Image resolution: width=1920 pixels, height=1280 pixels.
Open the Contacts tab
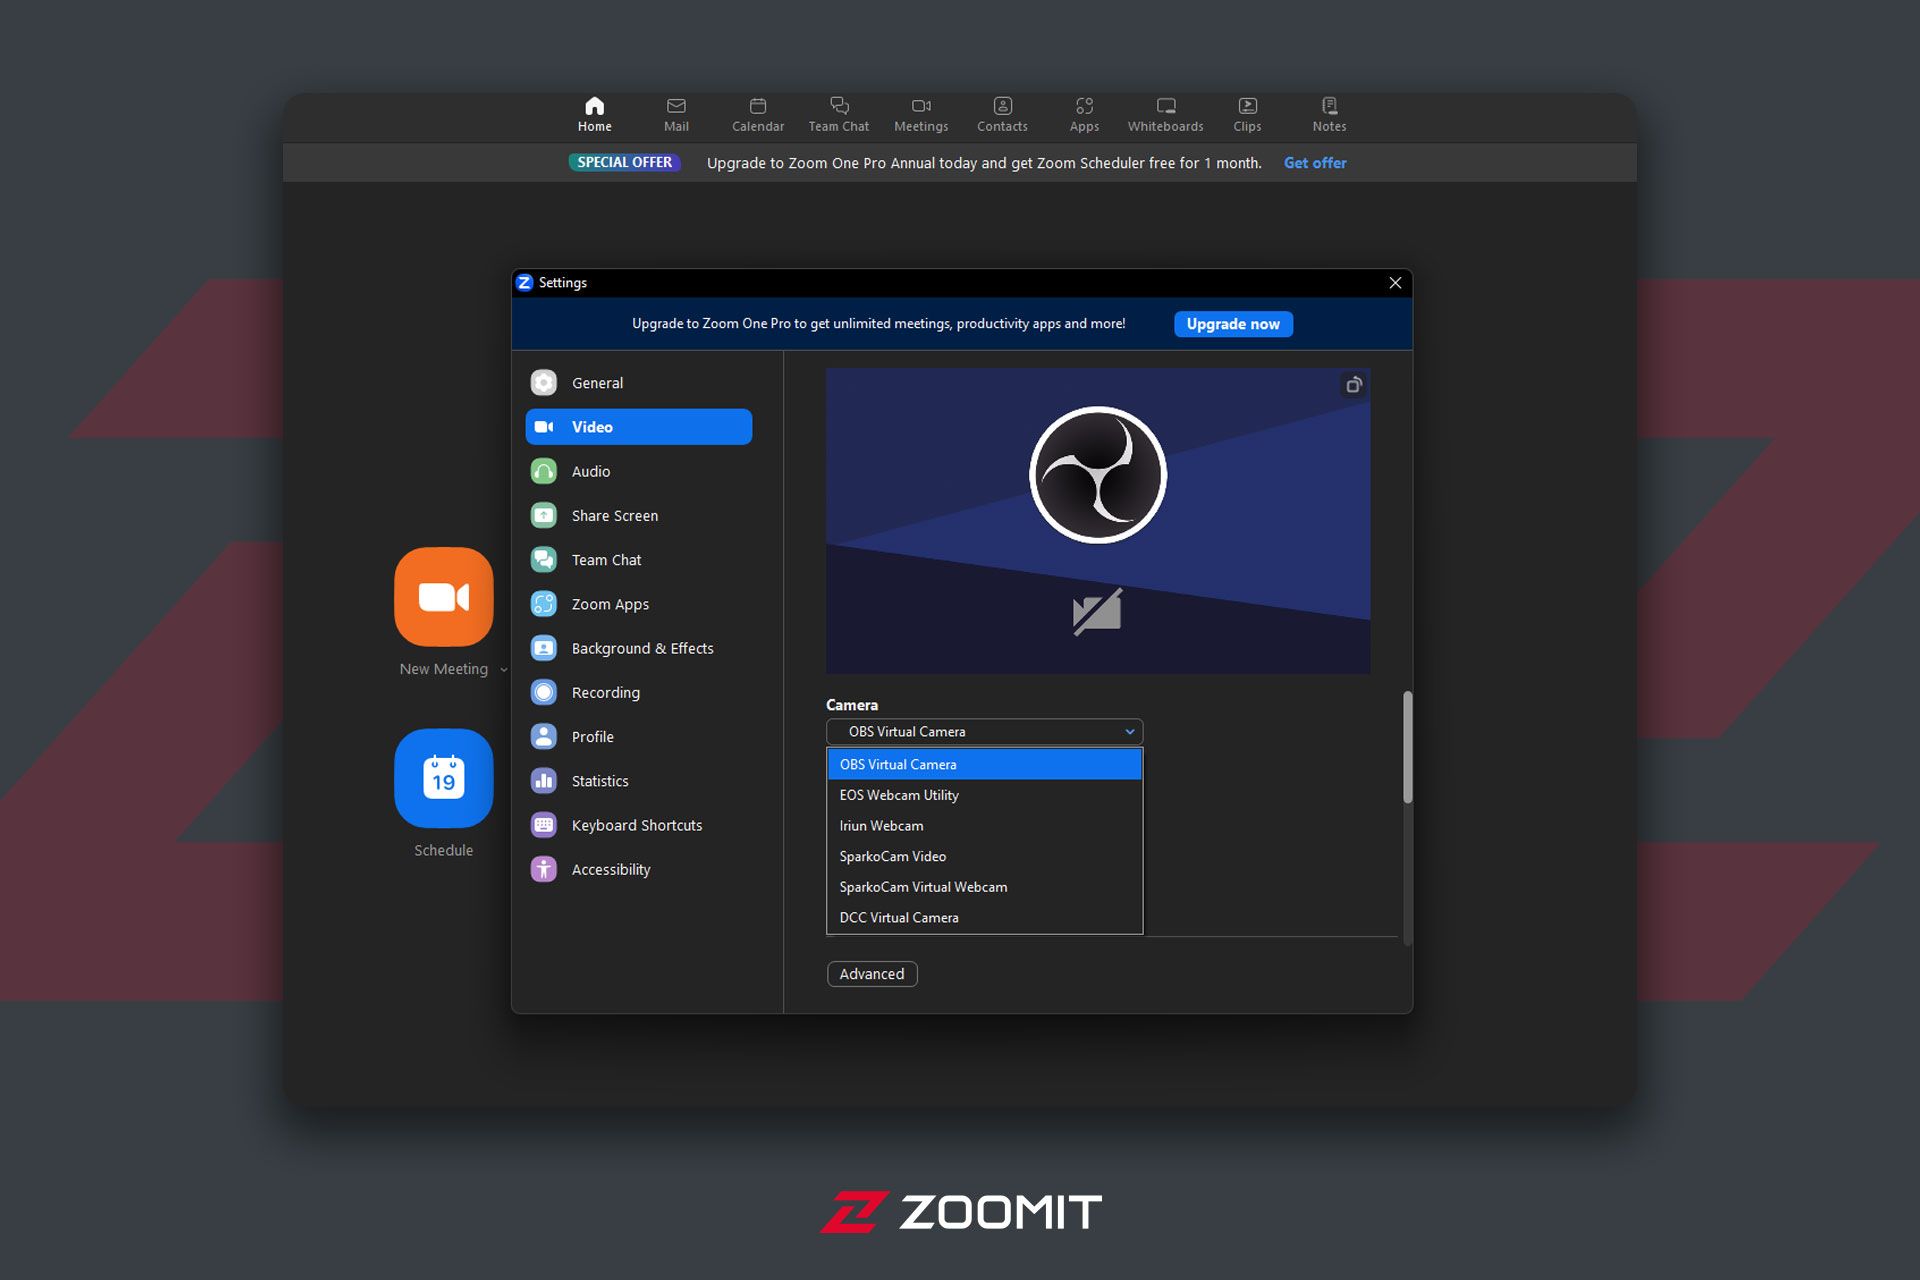click(x=1002, y=114)
